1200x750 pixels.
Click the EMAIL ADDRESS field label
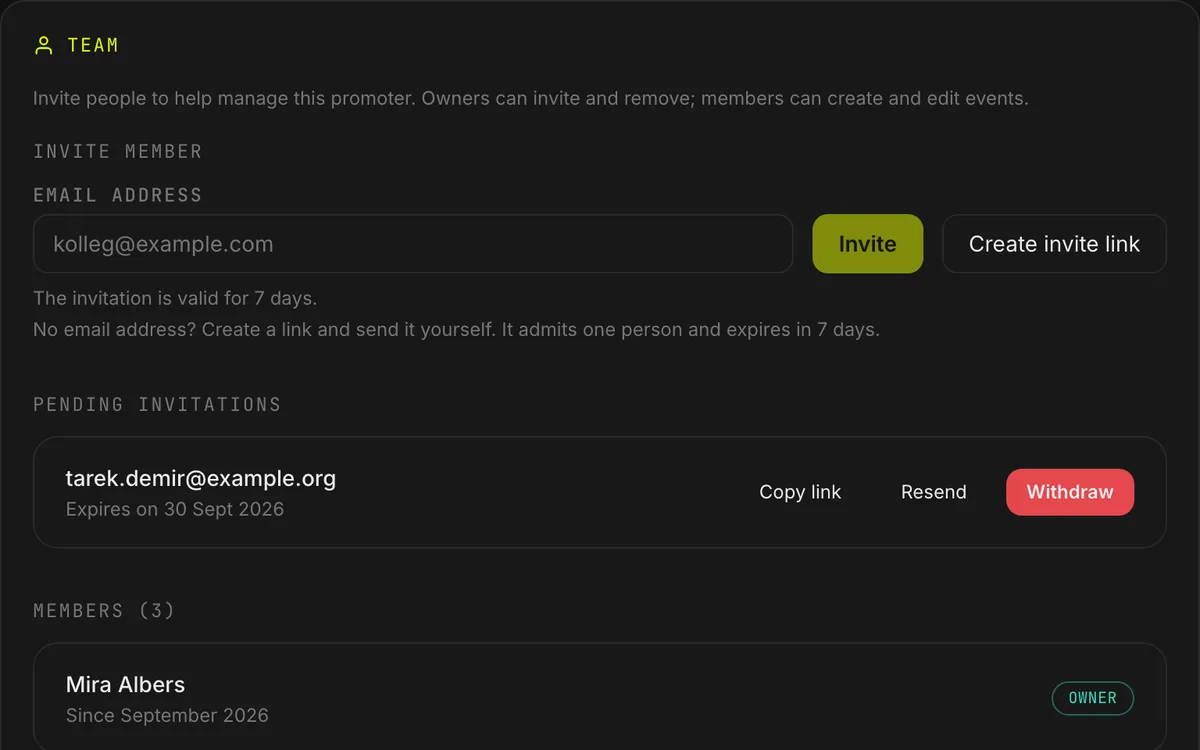117,195
